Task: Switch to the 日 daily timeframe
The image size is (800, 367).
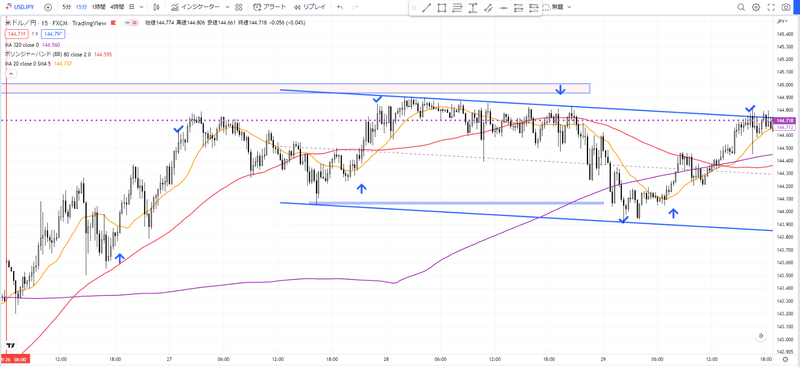Action: pos(132,7)
